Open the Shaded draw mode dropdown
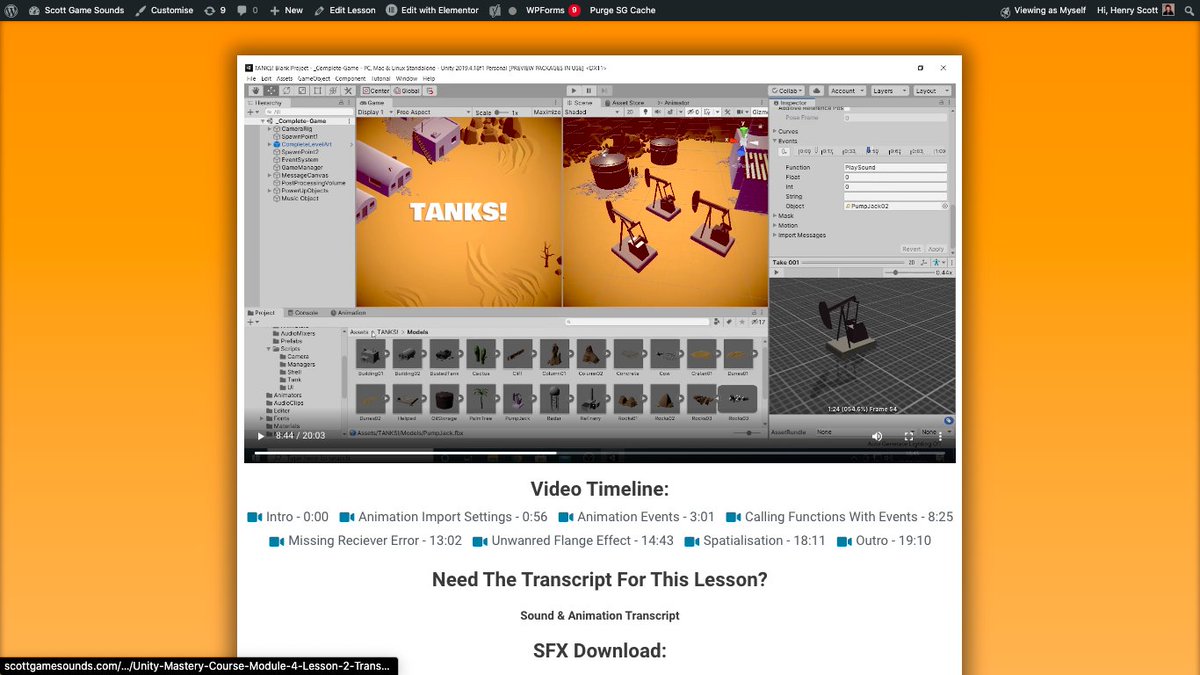This screenshot has width=1200, height=675. pyautogui.click(x=590, y=113)
